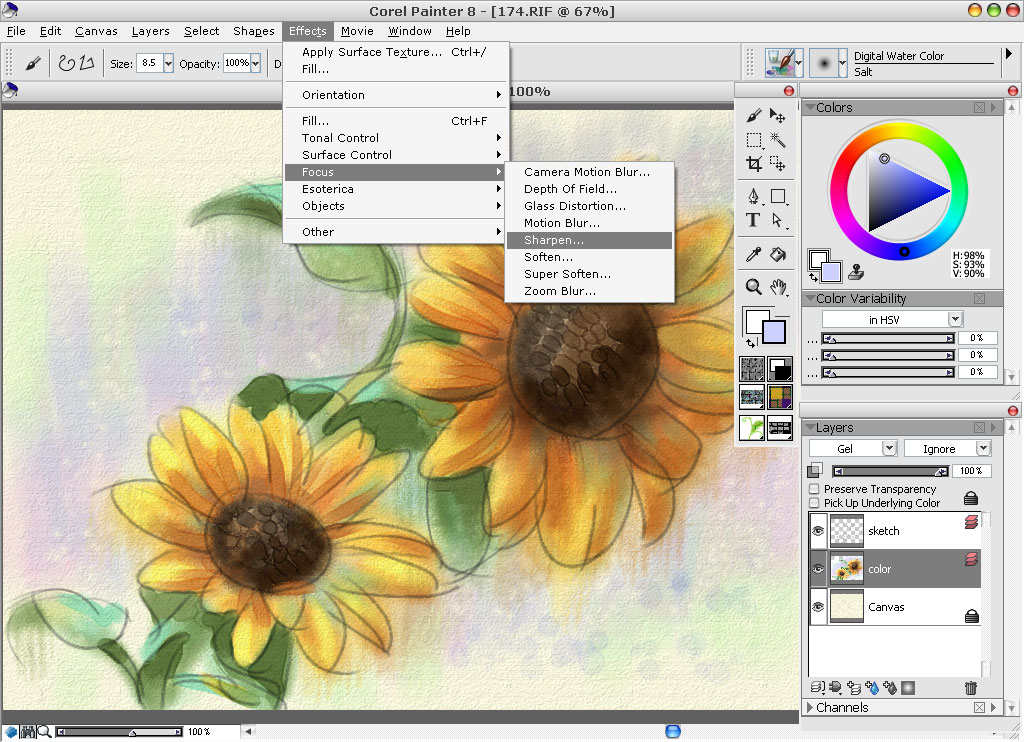1024x742 pixels.
Task: Delete layer with trash can icon
Action: tap(970, 687)
